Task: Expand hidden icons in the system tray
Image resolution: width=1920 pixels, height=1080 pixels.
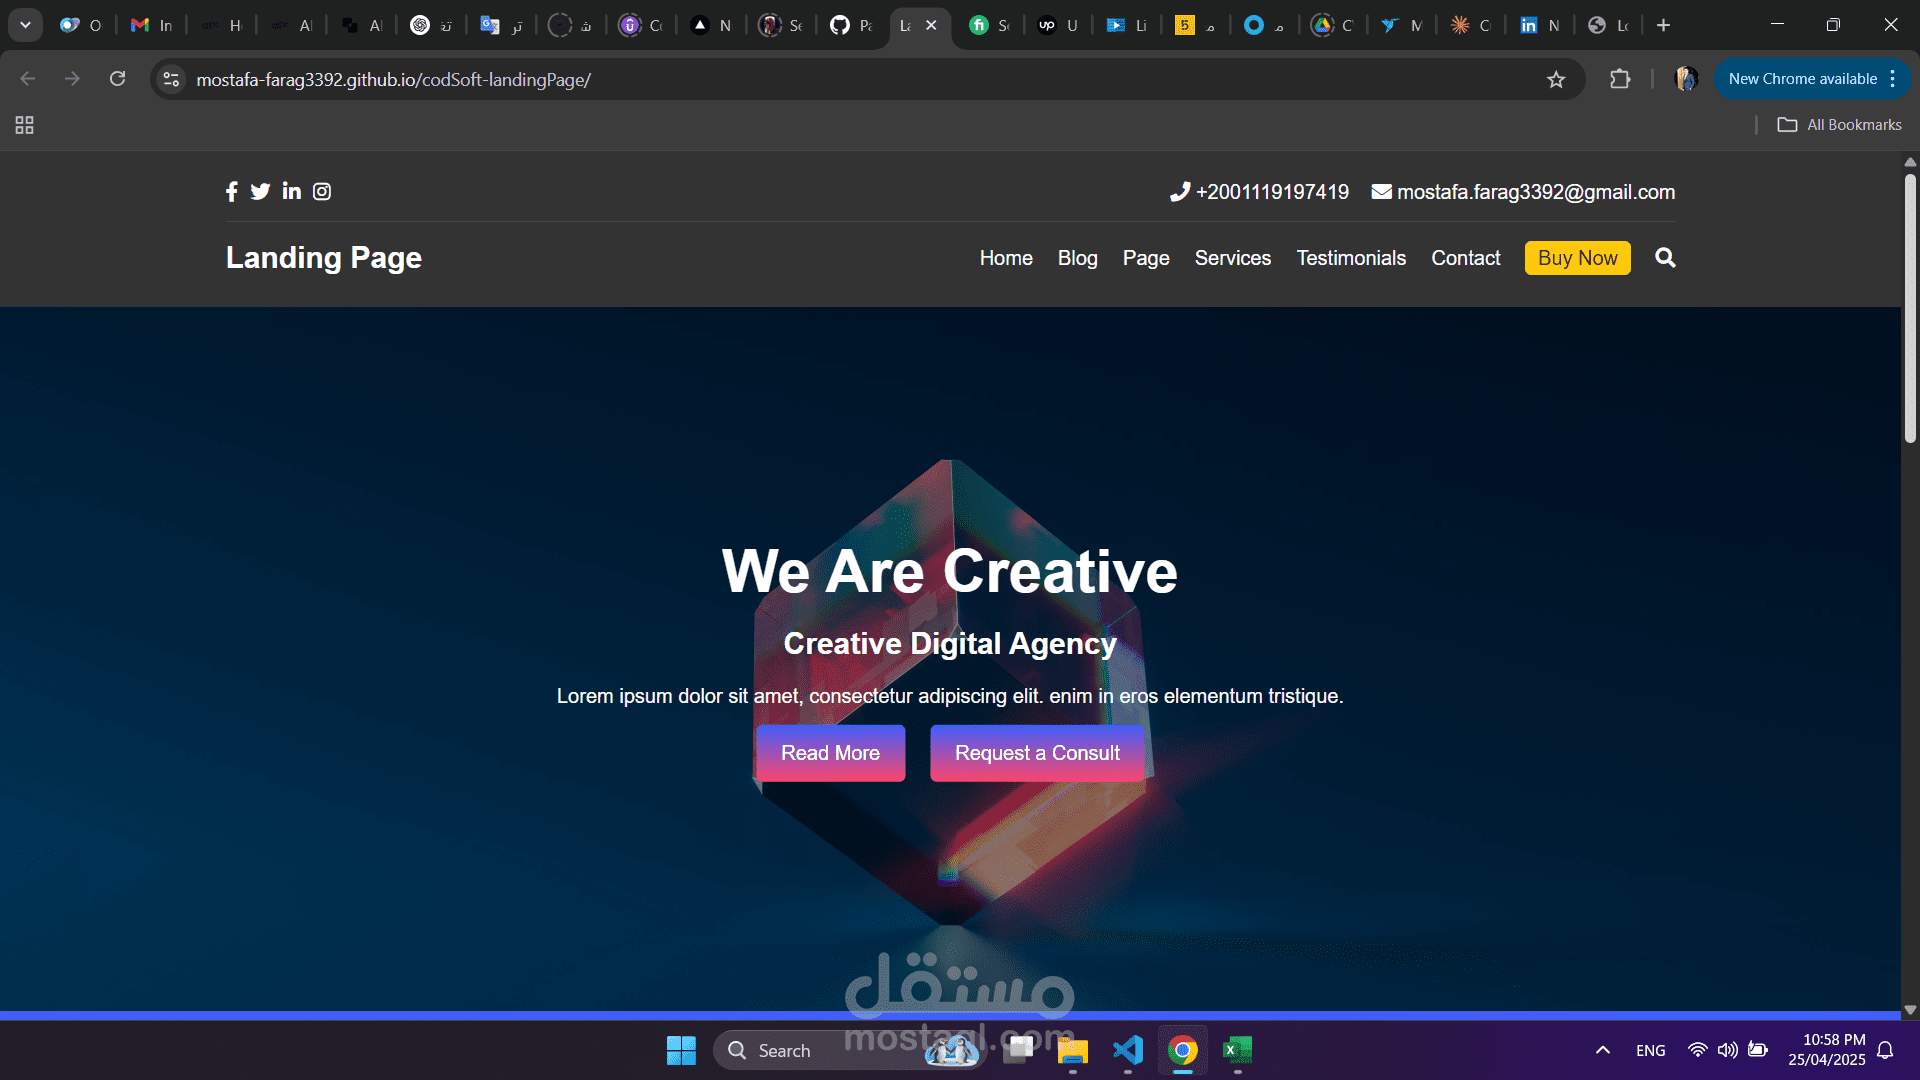Action: pos(1602,1050)
